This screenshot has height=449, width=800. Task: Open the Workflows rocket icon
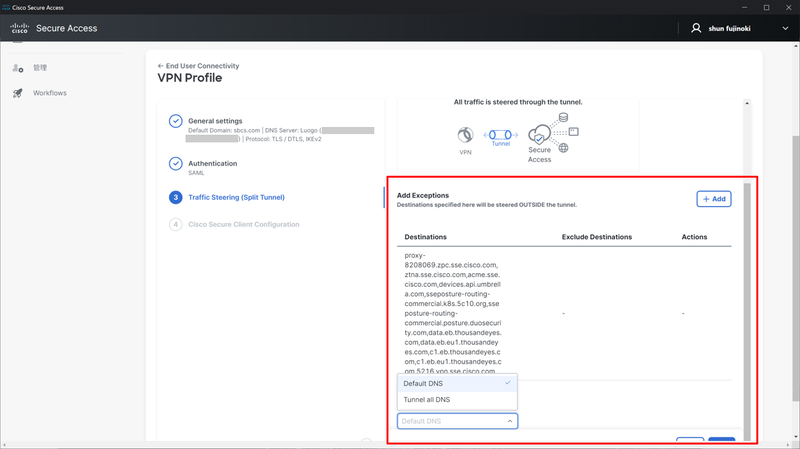click(x=18, y=93)
